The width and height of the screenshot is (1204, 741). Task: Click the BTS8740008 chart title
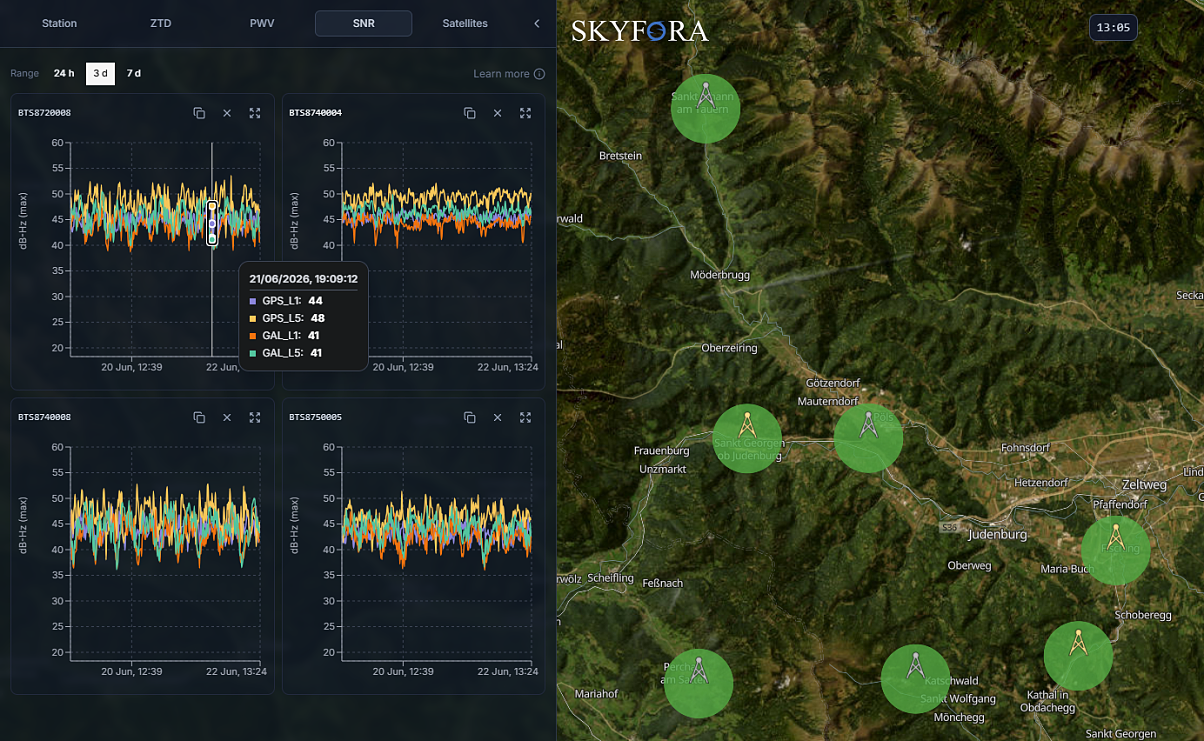[44, 417]
